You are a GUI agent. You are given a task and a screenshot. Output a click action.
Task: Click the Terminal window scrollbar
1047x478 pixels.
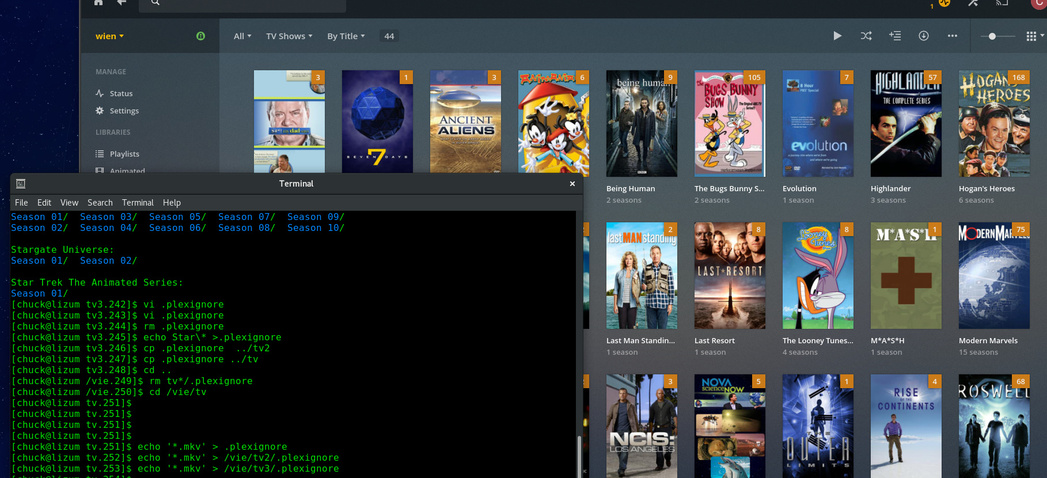(579, 455)
